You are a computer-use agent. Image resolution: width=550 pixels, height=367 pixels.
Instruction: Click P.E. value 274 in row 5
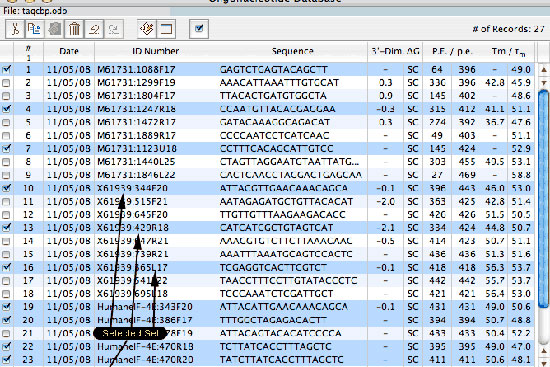[437, 122]
